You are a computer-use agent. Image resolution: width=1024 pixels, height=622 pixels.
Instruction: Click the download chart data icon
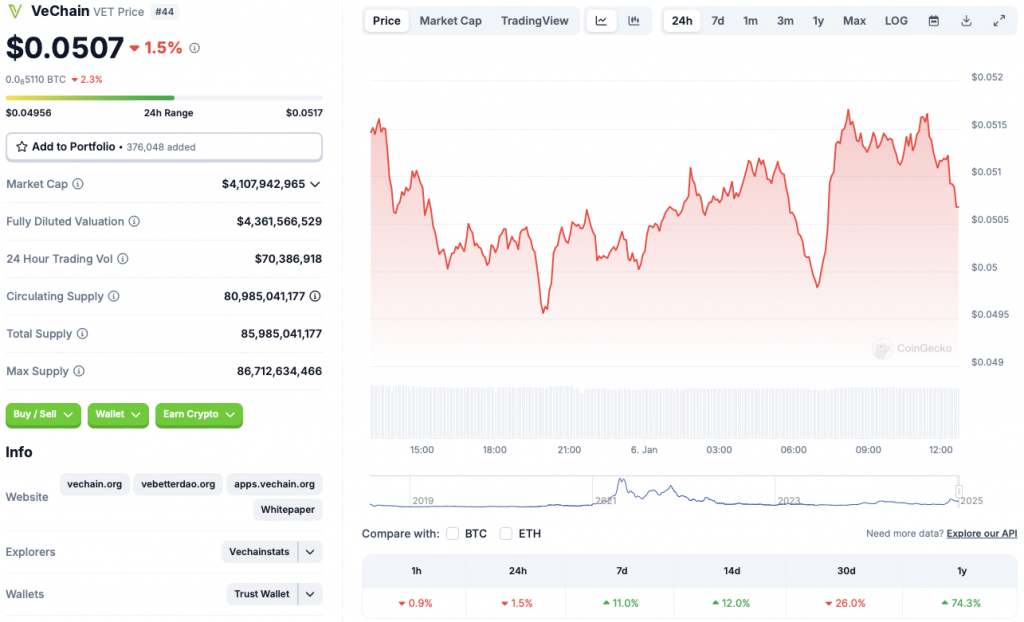[967, 21]
